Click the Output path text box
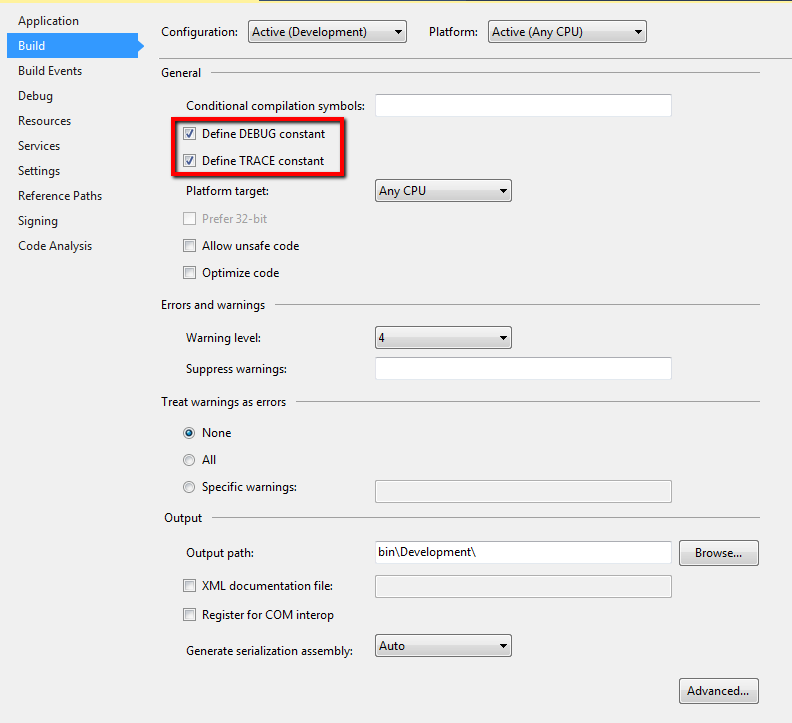792x723 pixels. tap(523, 552)
